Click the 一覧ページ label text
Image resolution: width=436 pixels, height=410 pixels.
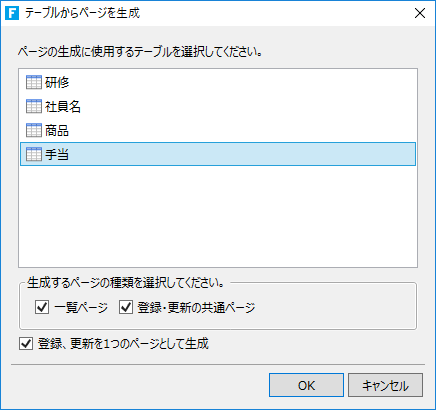pyautogui.click(x=81, y=307)
